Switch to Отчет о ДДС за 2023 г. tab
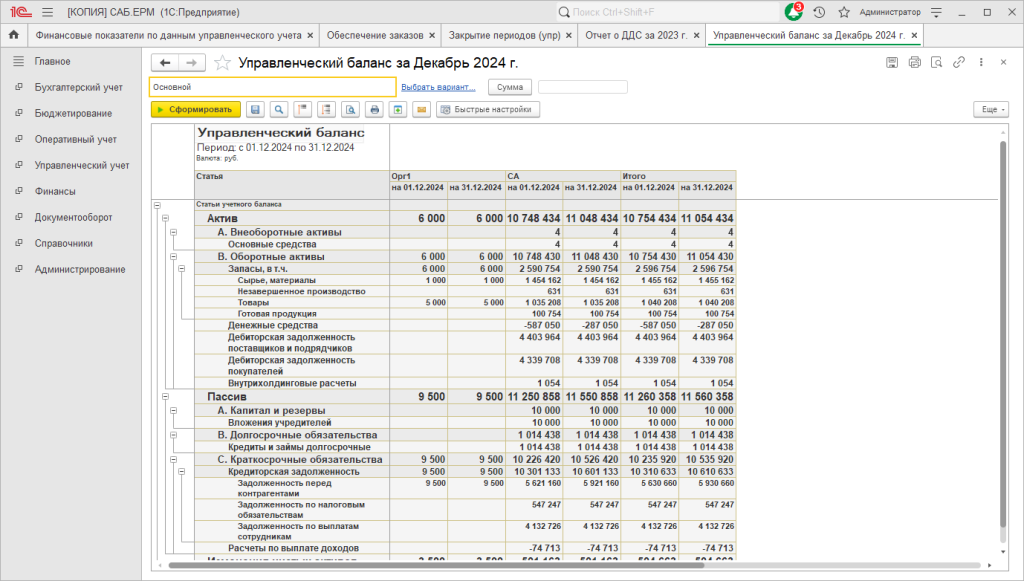The height and width of the screenshot is (581, 1024). pos(636,35)
